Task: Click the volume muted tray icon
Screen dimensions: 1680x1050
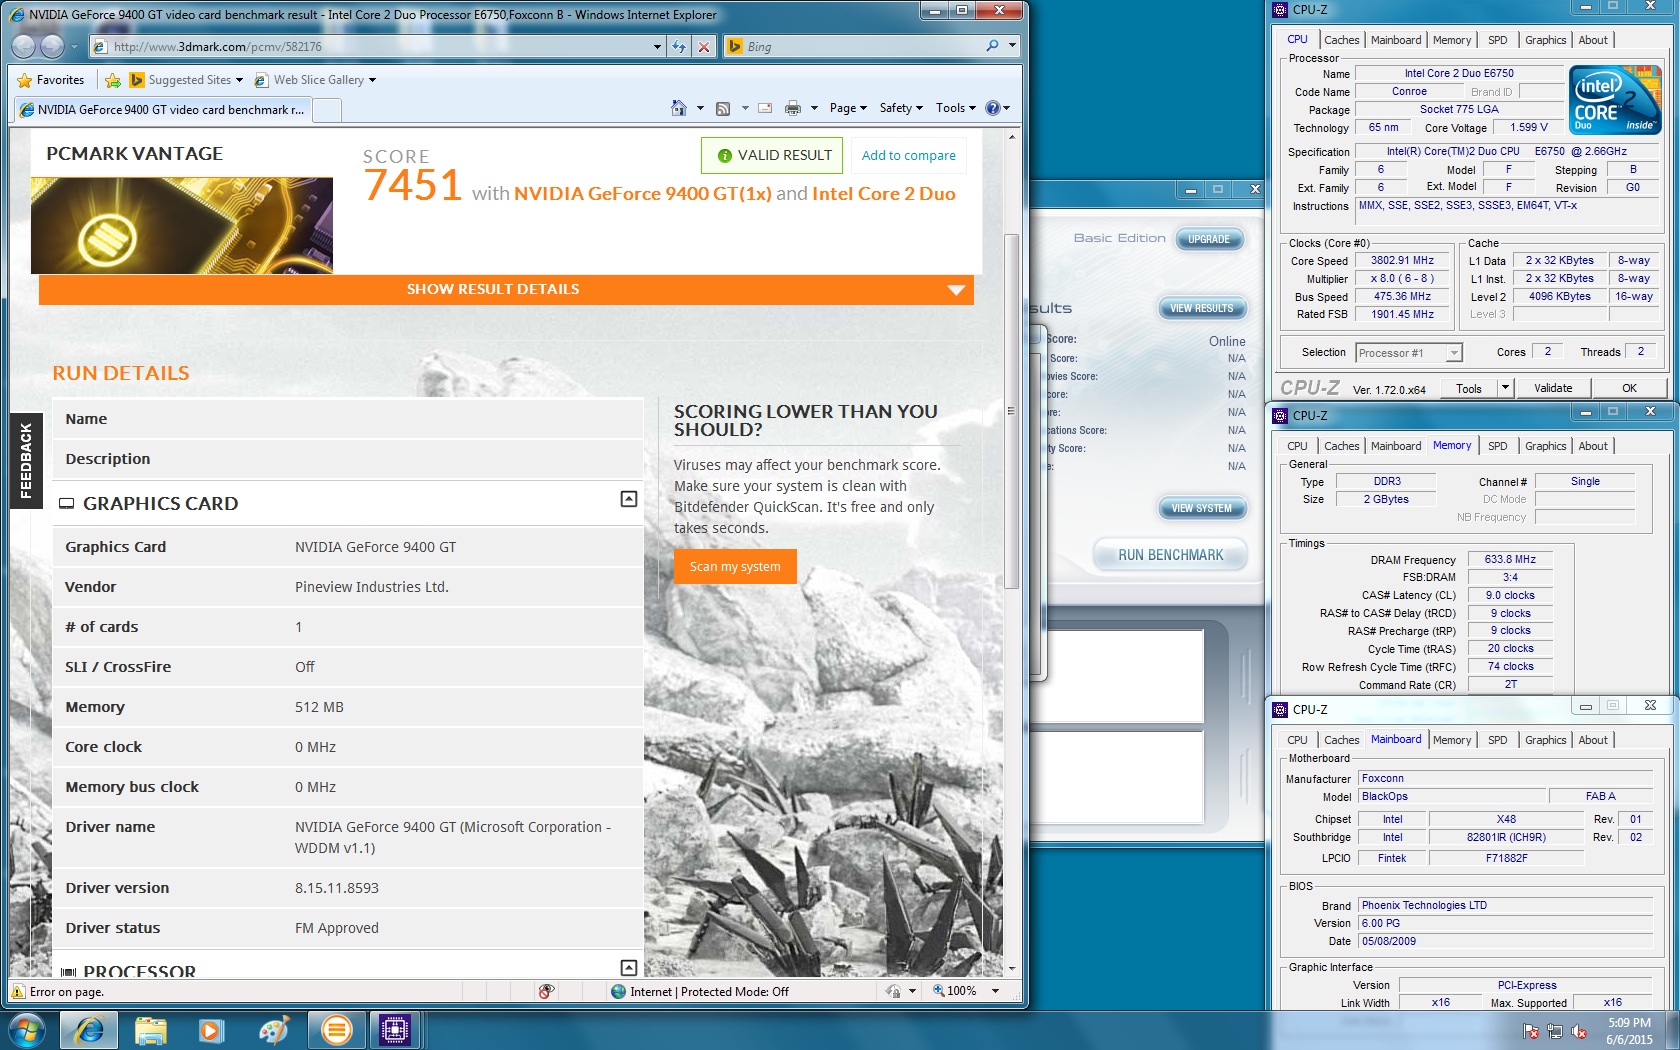Action: (x=1579, y=1031)
